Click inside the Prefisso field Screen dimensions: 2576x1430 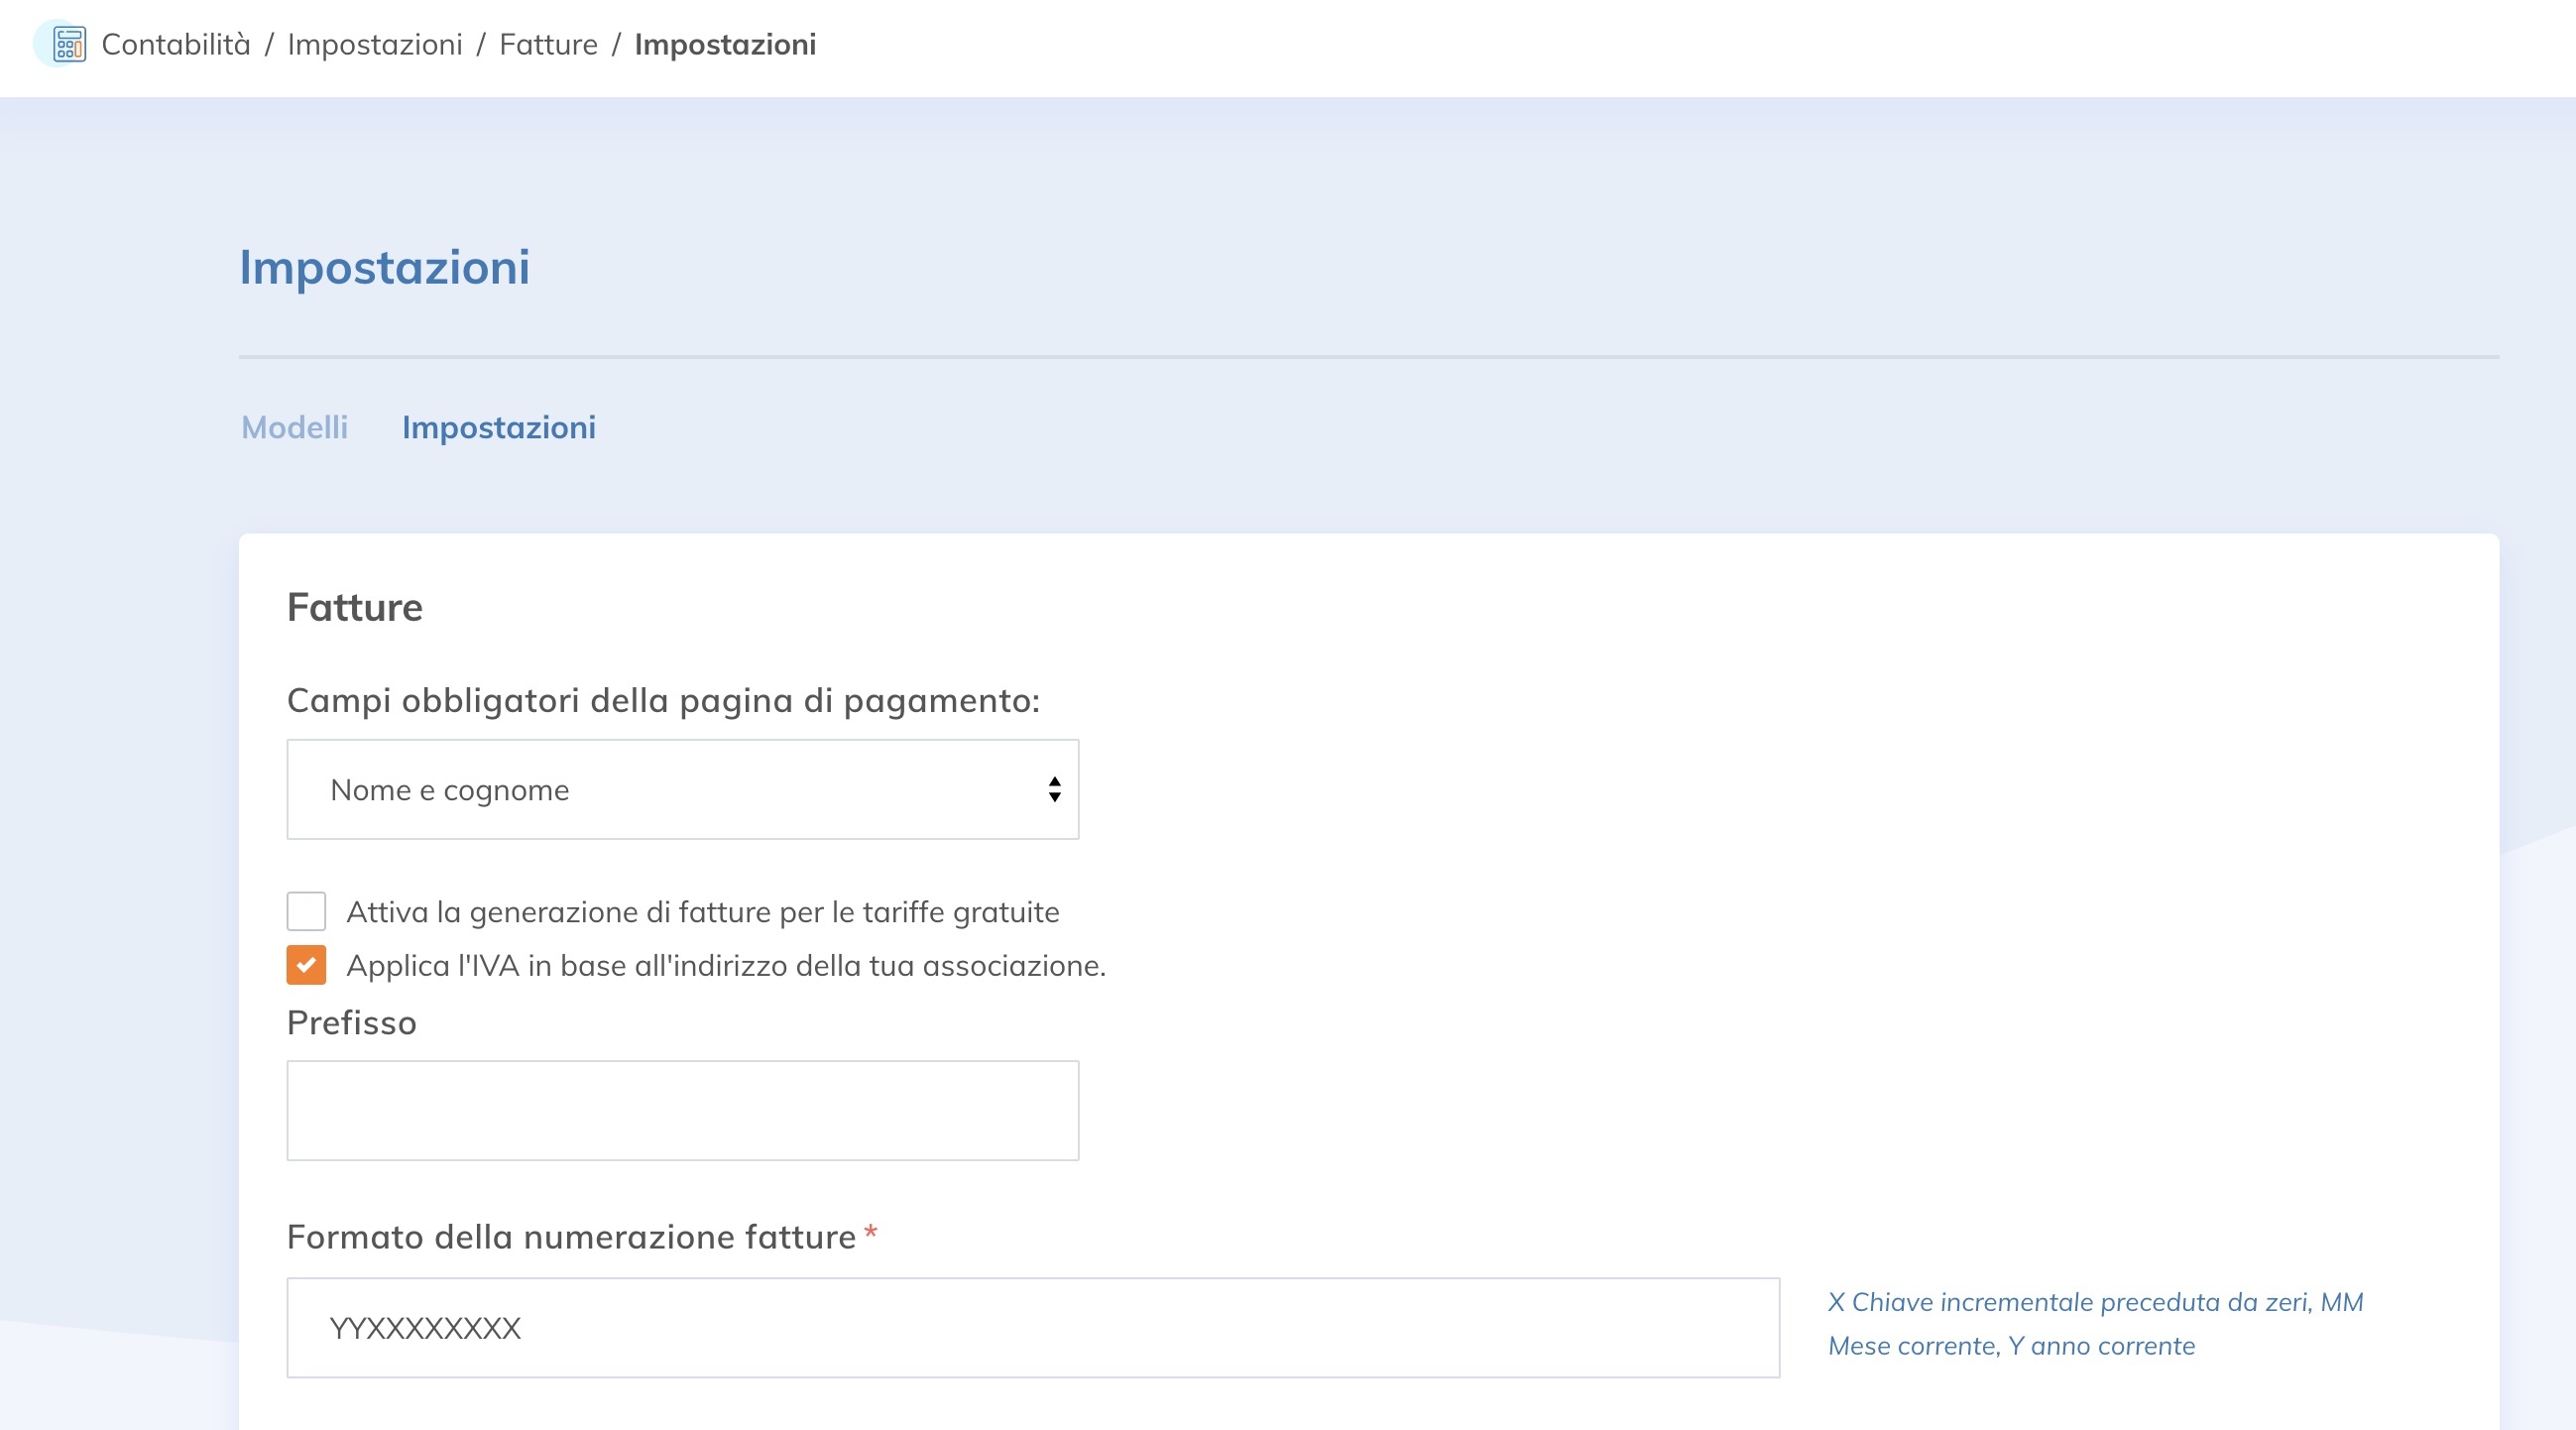point(683,1110)
